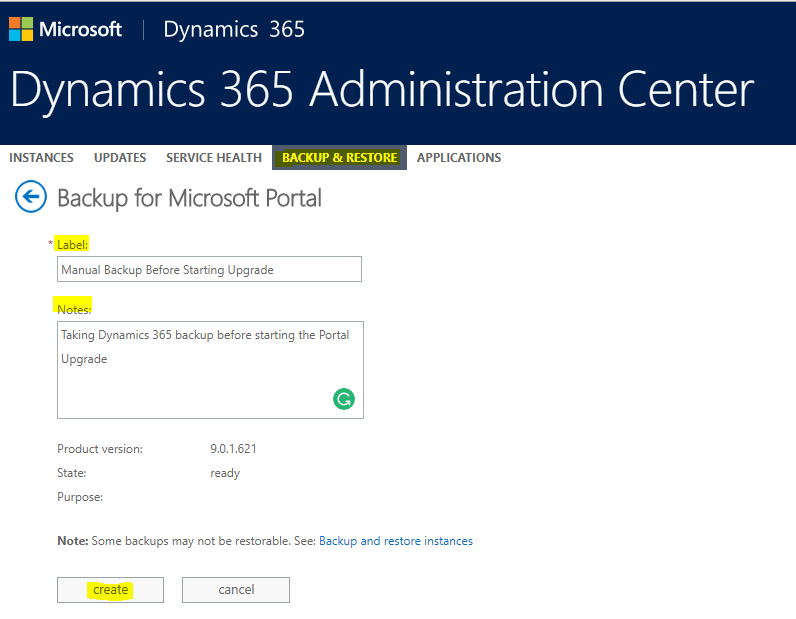This screenshot has height=619, width=796.
Task: Open the SERVICE HEALTH tab
Action: tap(214, 158)
